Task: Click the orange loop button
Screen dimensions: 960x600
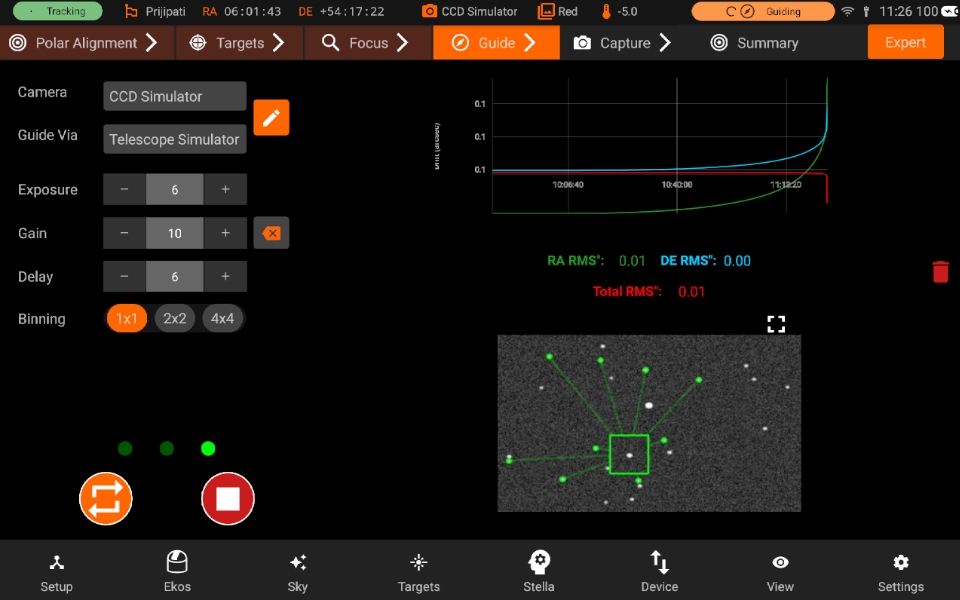Action: click(106, 498)
